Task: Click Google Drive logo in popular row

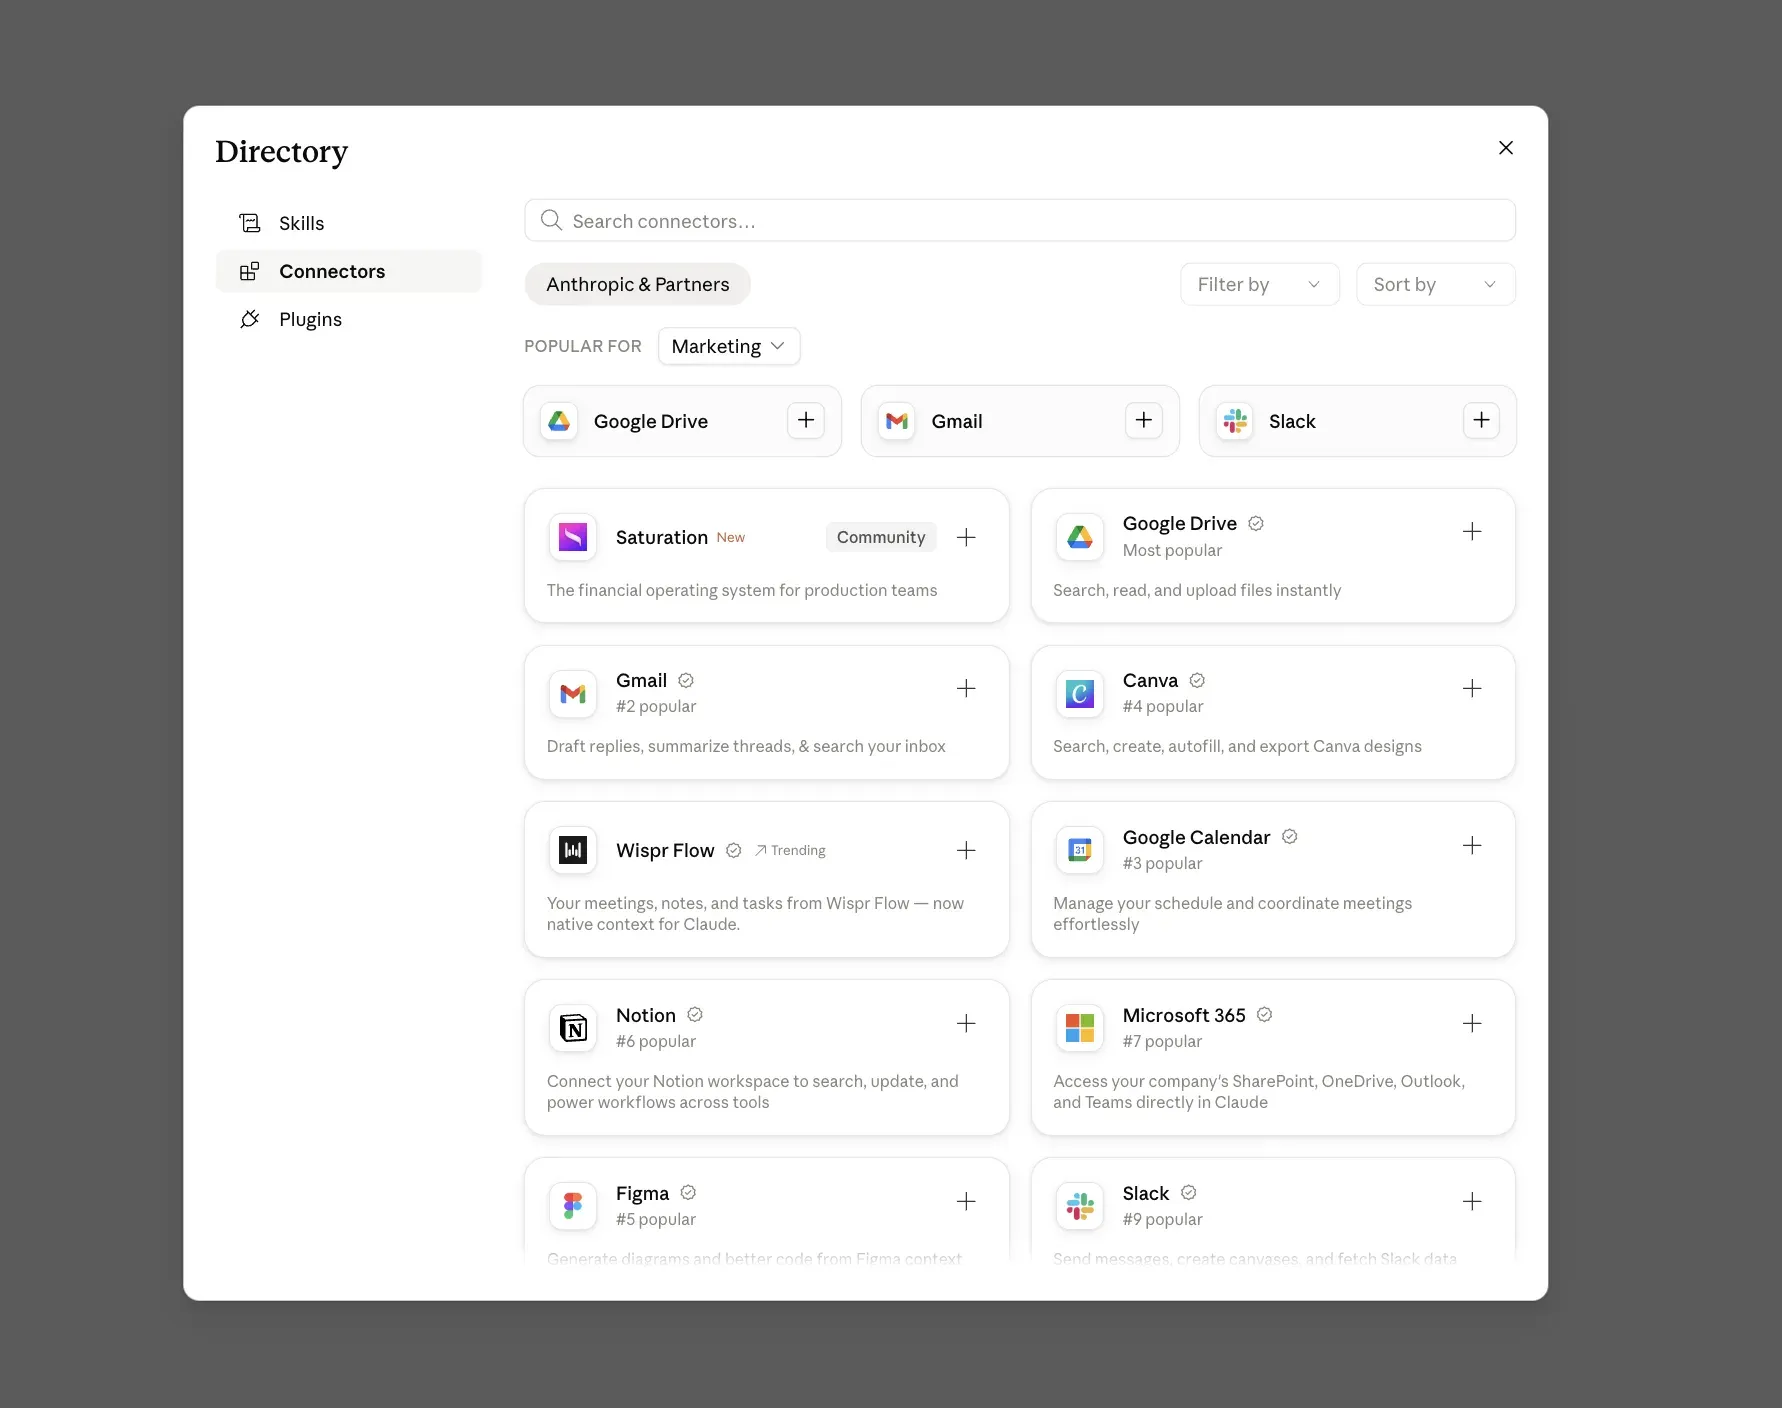Action: click(x=559, y=421)
